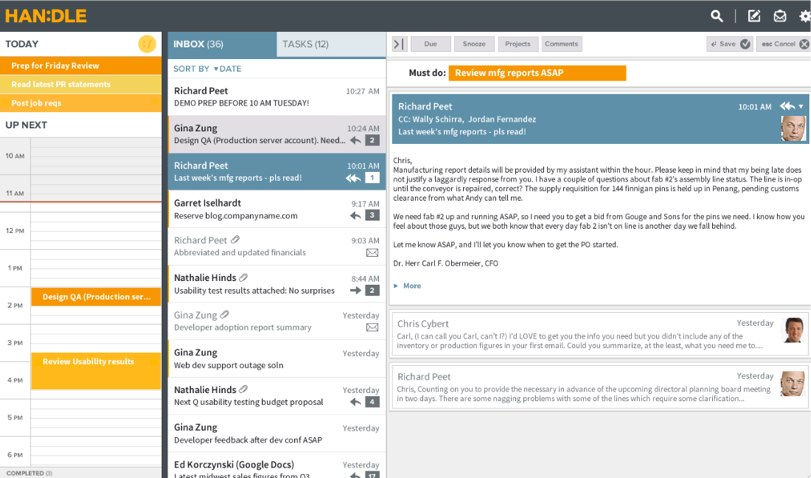
Task: Expand the Completed section at bottom
Action: tap(29, 473)
